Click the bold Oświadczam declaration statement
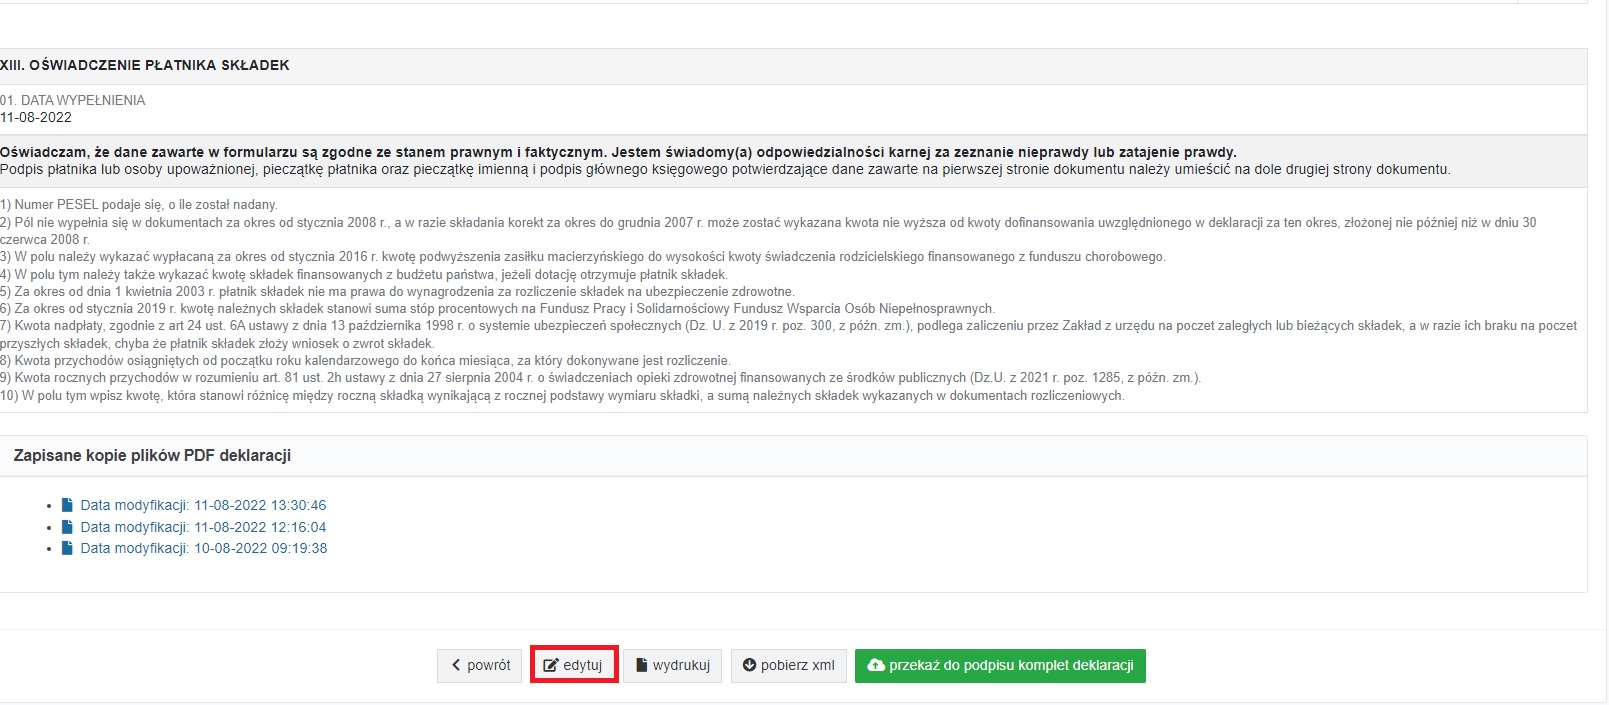 pyautogui.click(x=618, y=152)
